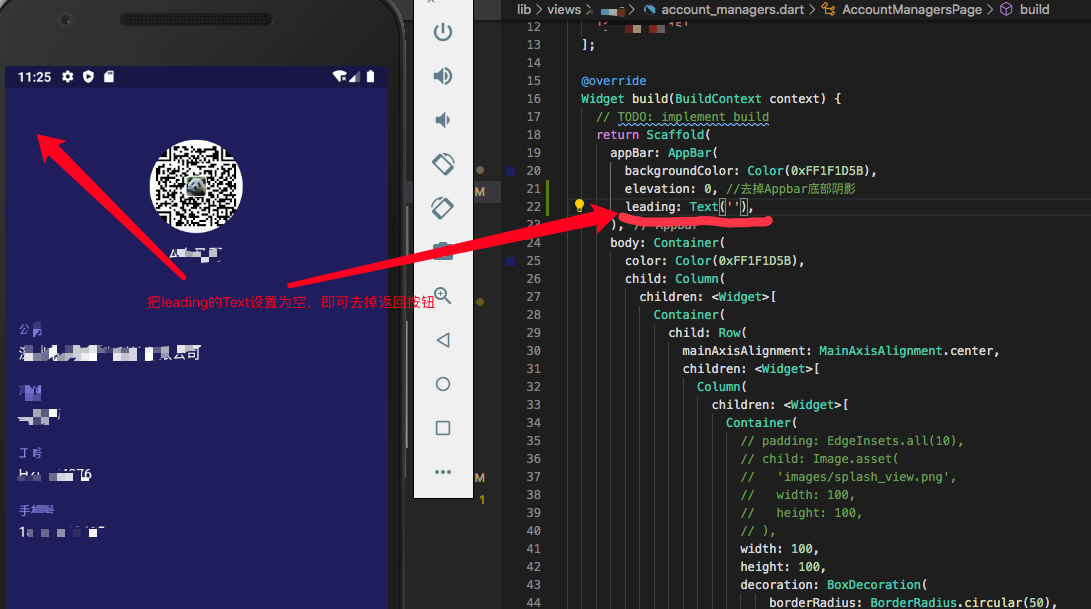Click the SD card icon in the phone status bar

tap(109, 77)
